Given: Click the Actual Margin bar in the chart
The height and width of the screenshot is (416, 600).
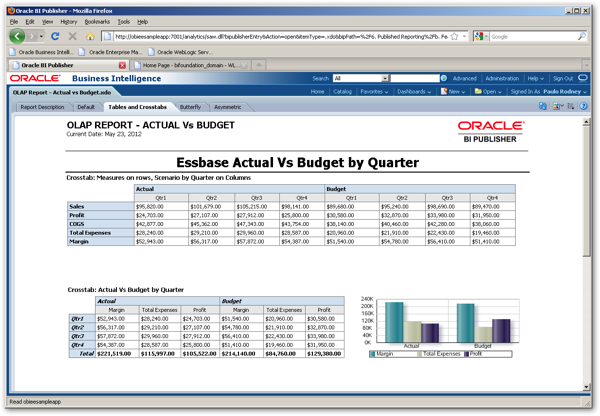Looking at the screenshot, I should 394,322.
